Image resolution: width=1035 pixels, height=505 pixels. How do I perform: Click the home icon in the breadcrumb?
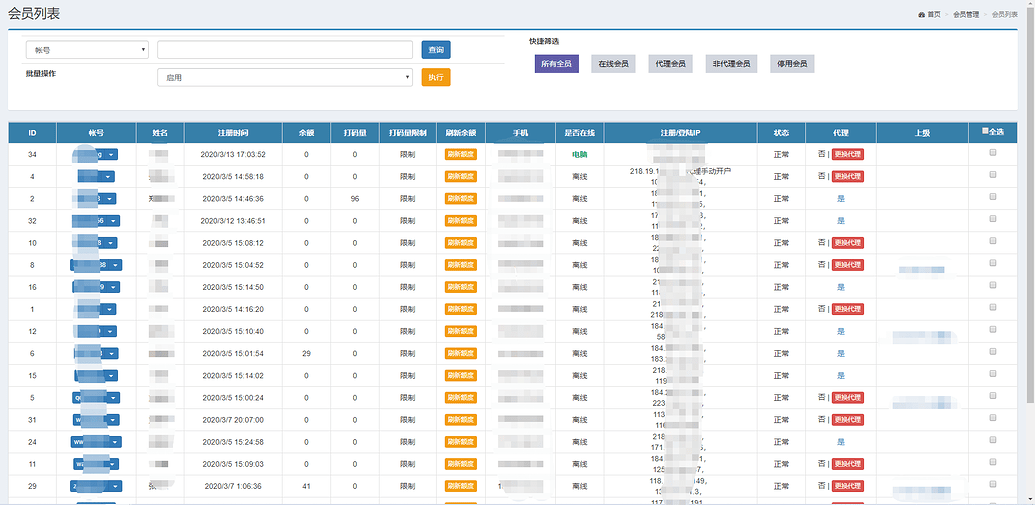coord(921,15)
